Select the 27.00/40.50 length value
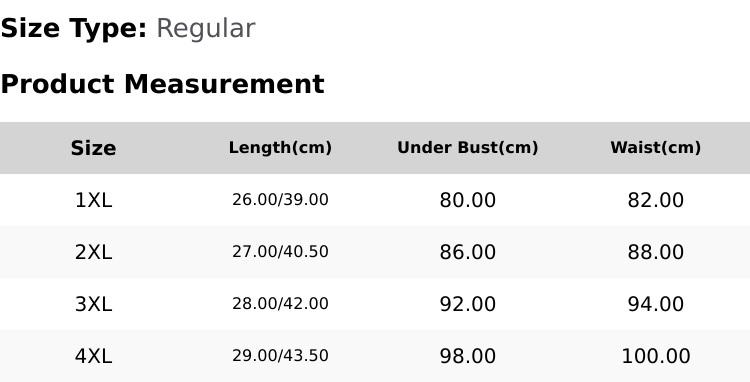The width and height of the screenshot is (750, 382). (x=280, y=252)
